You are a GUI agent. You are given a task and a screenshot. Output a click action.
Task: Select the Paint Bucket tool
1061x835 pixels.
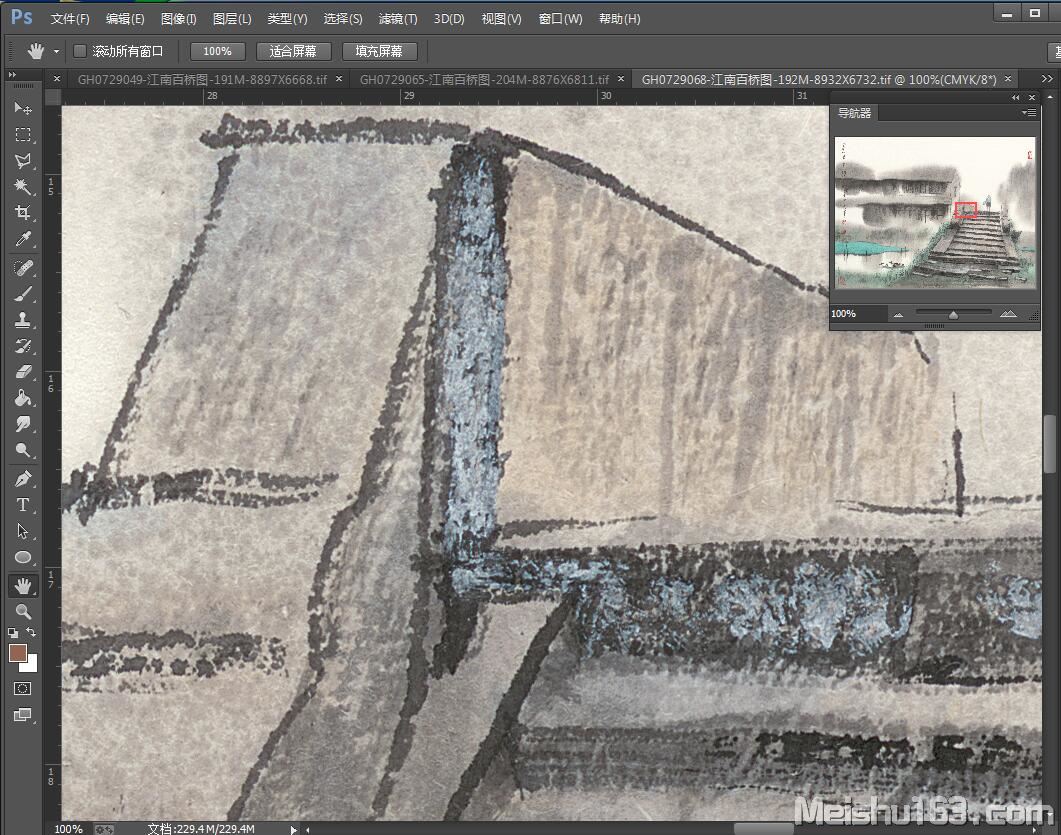23,399
